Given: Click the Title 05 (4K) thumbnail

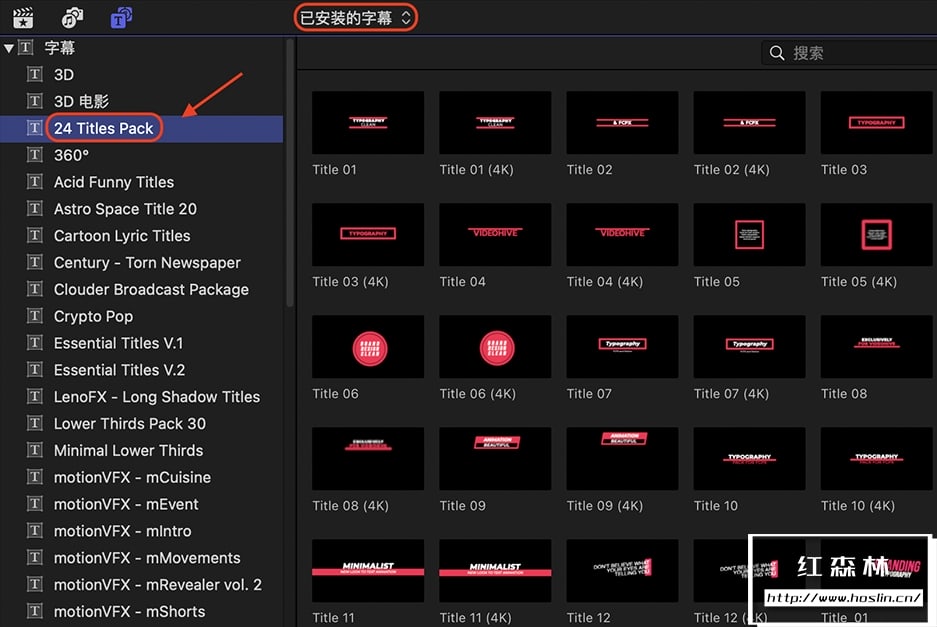Looking at the screenshot, I should tap(877, 234).
